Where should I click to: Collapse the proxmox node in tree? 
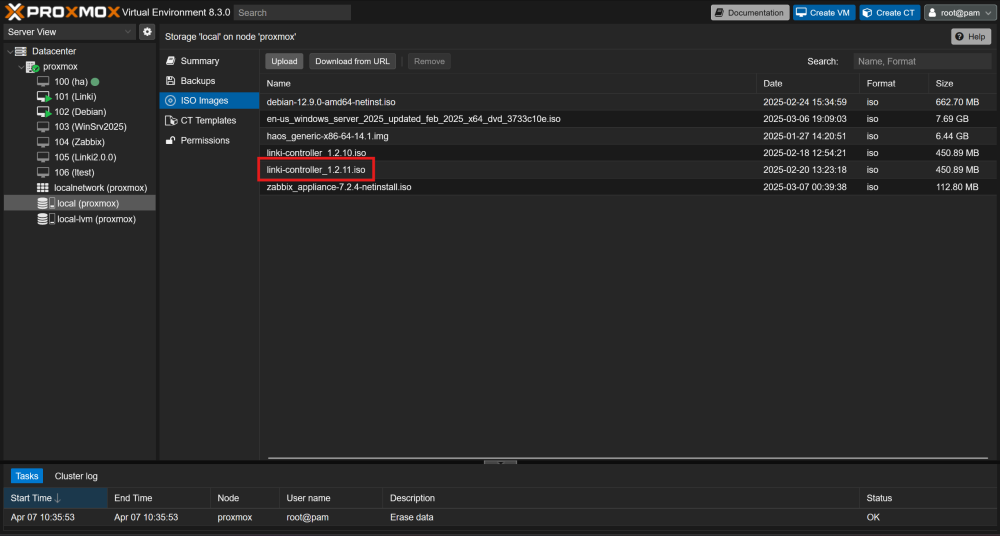click(x=21, y=66)
